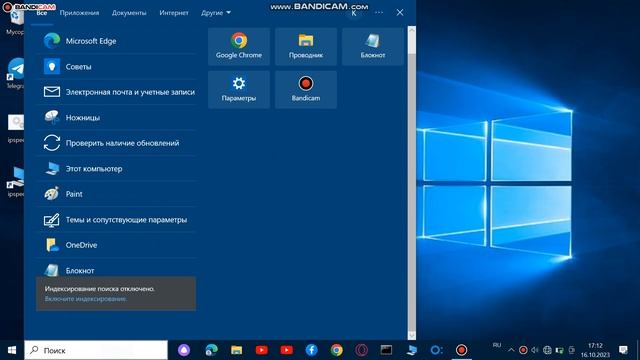
Task: Select the Telegram desktop shortcut
Action: pos(16,73)
